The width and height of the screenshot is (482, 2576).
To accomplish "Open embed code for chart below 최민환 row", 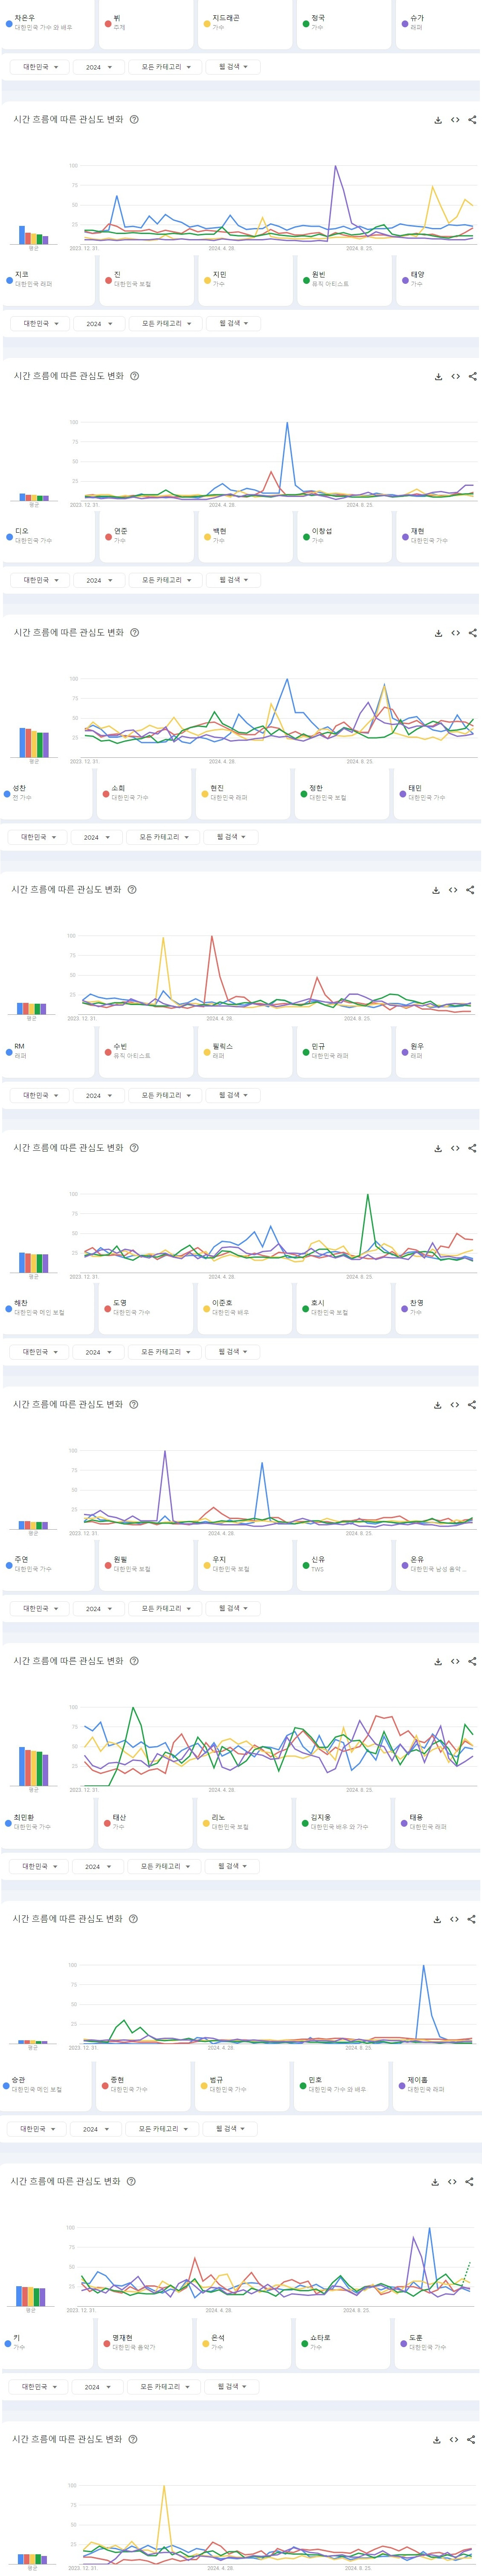I will [454, 1919].
